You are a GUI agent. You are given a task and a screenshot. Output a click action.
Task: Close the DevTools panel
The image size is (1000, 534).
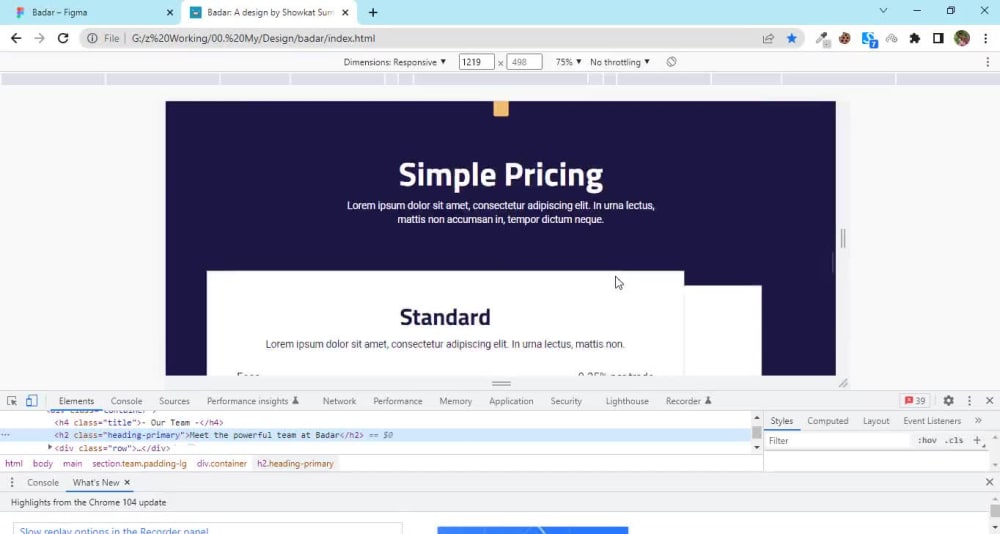989,401
